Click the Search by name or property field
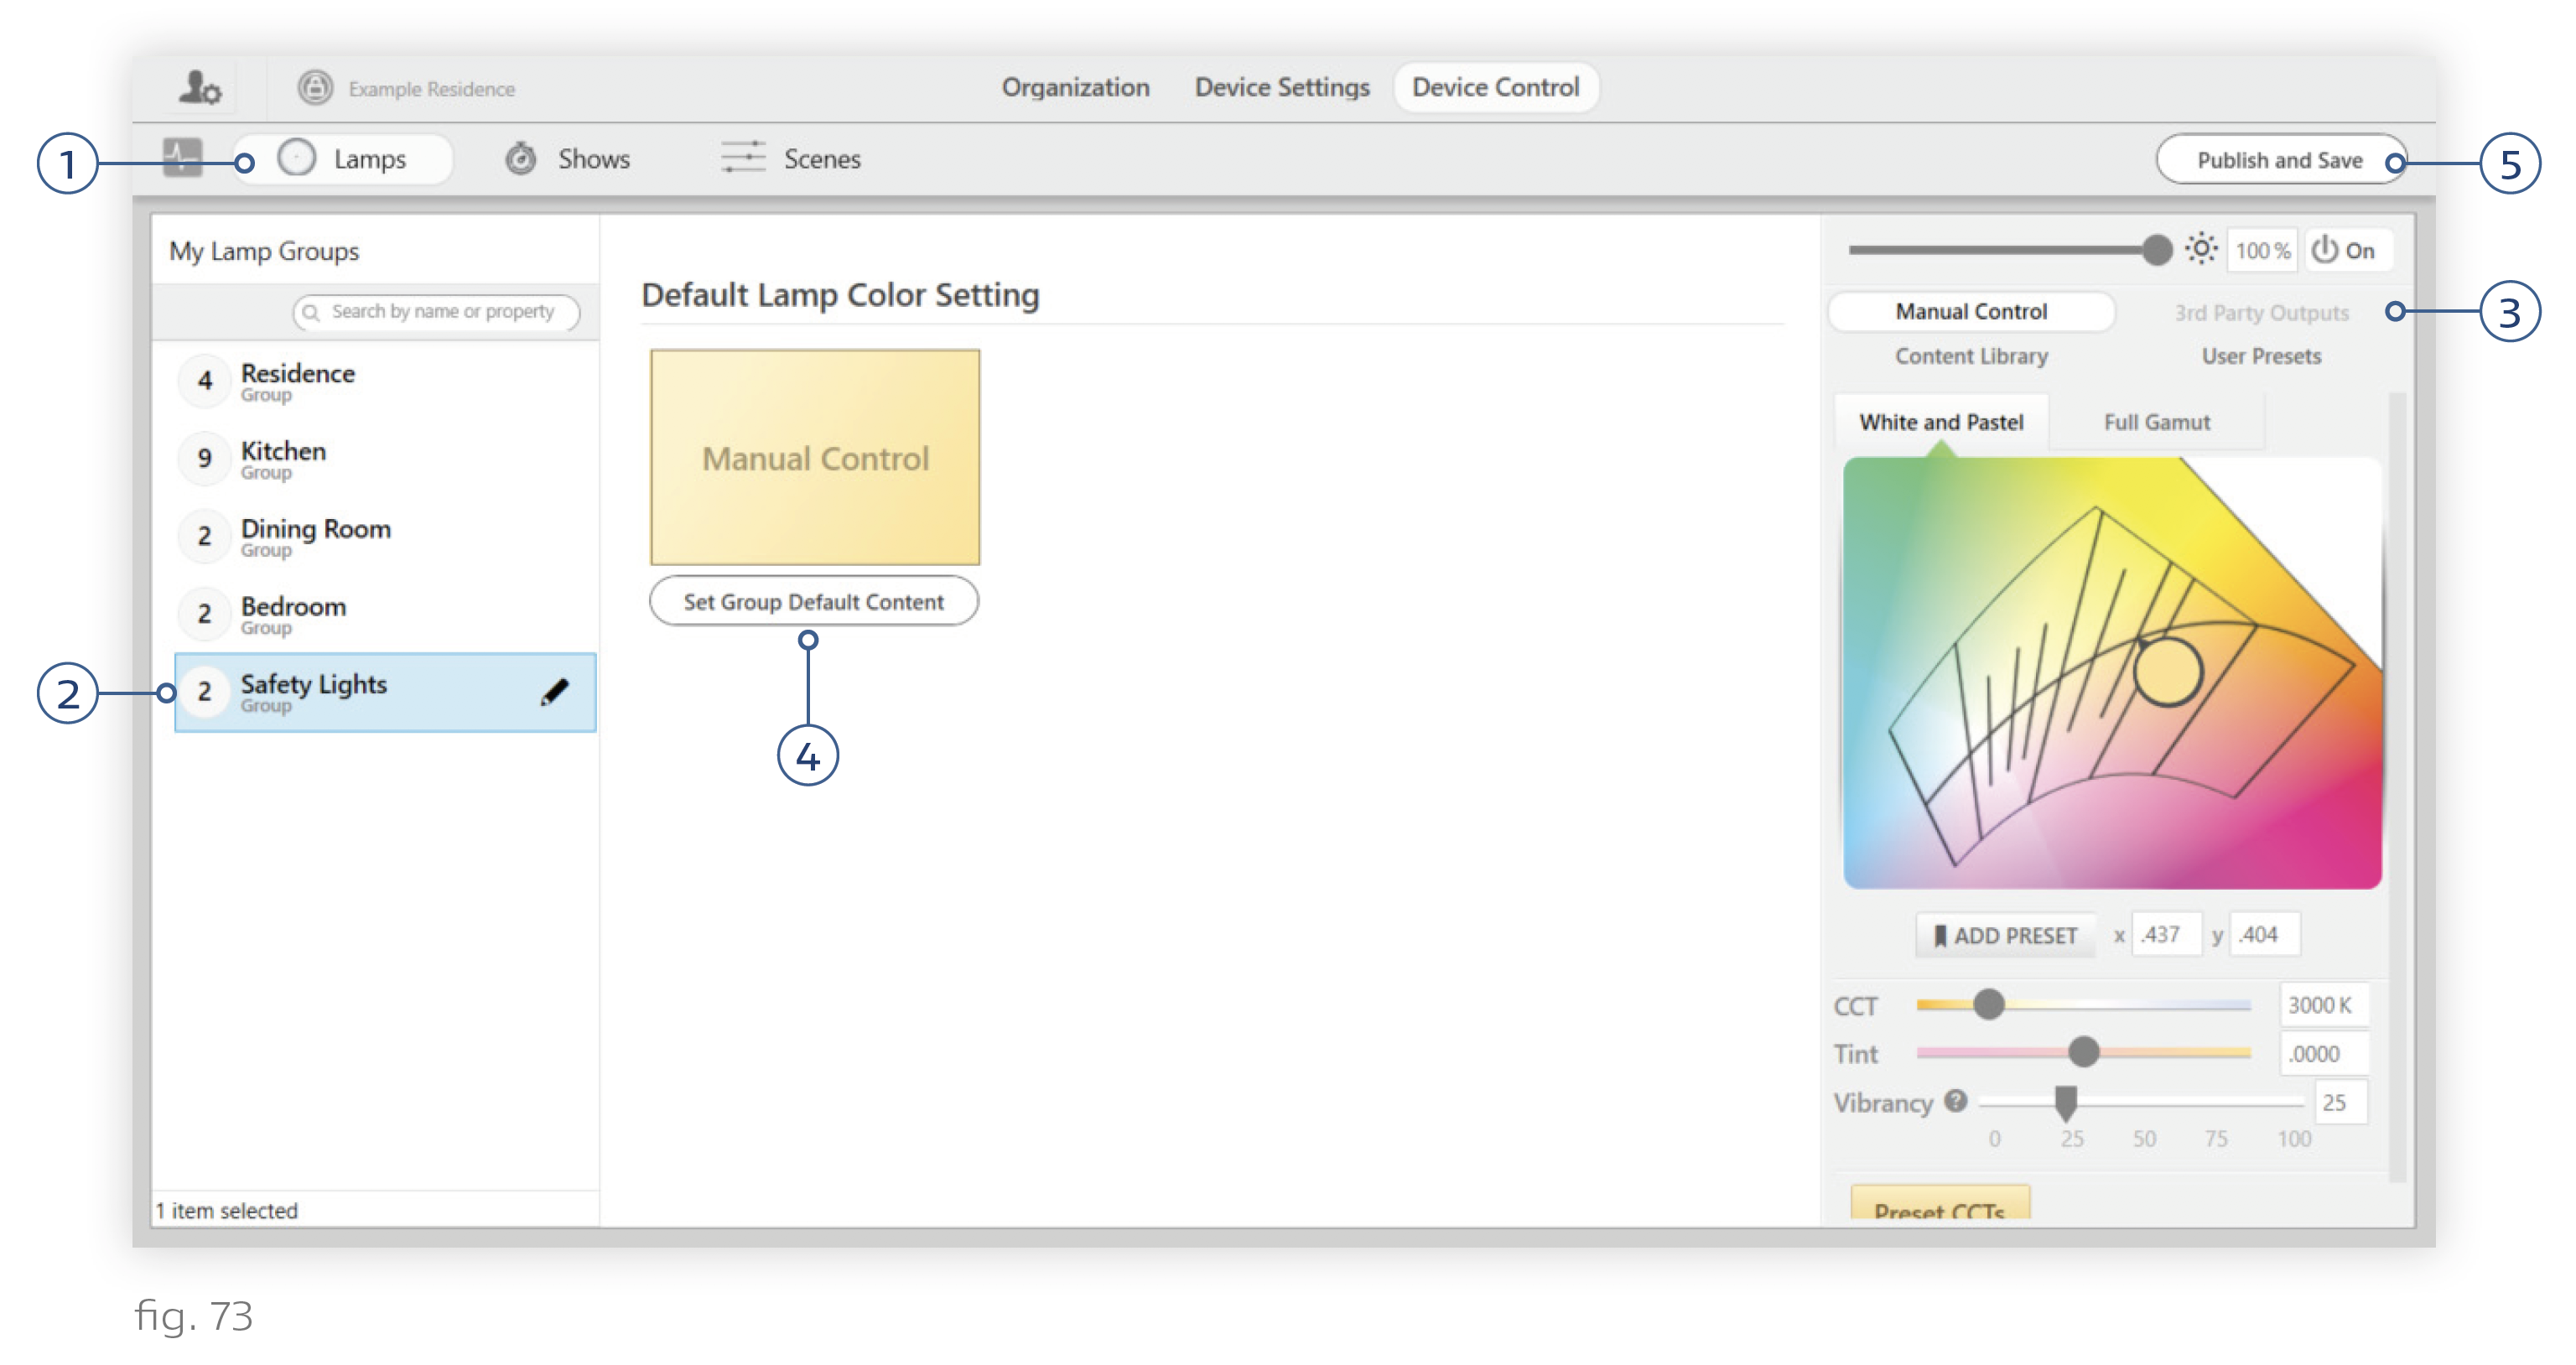2576x1365 pixels. click(x=436, y=312)
